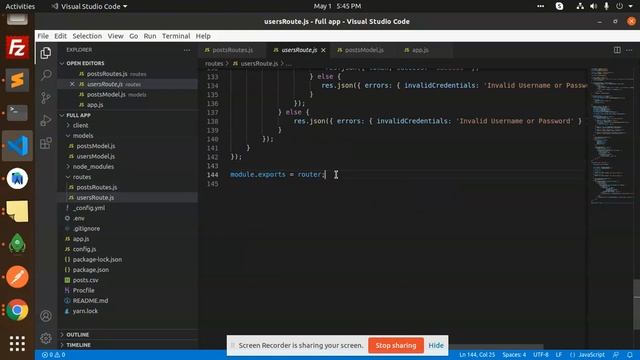Collapse the FULL APP folder section
Screen dimensions: 640x360
click(x=78, y=115)
